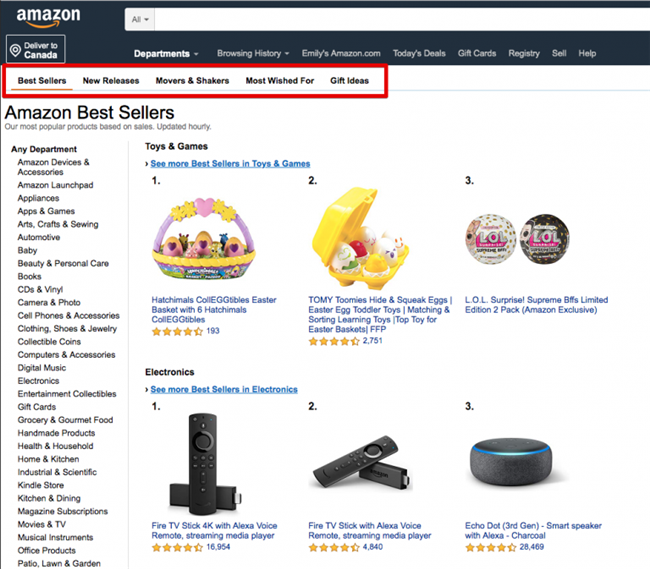This screenshot has width=650, height=569.
Task: Open the All search category dropdown
Action: click(140, 19)
